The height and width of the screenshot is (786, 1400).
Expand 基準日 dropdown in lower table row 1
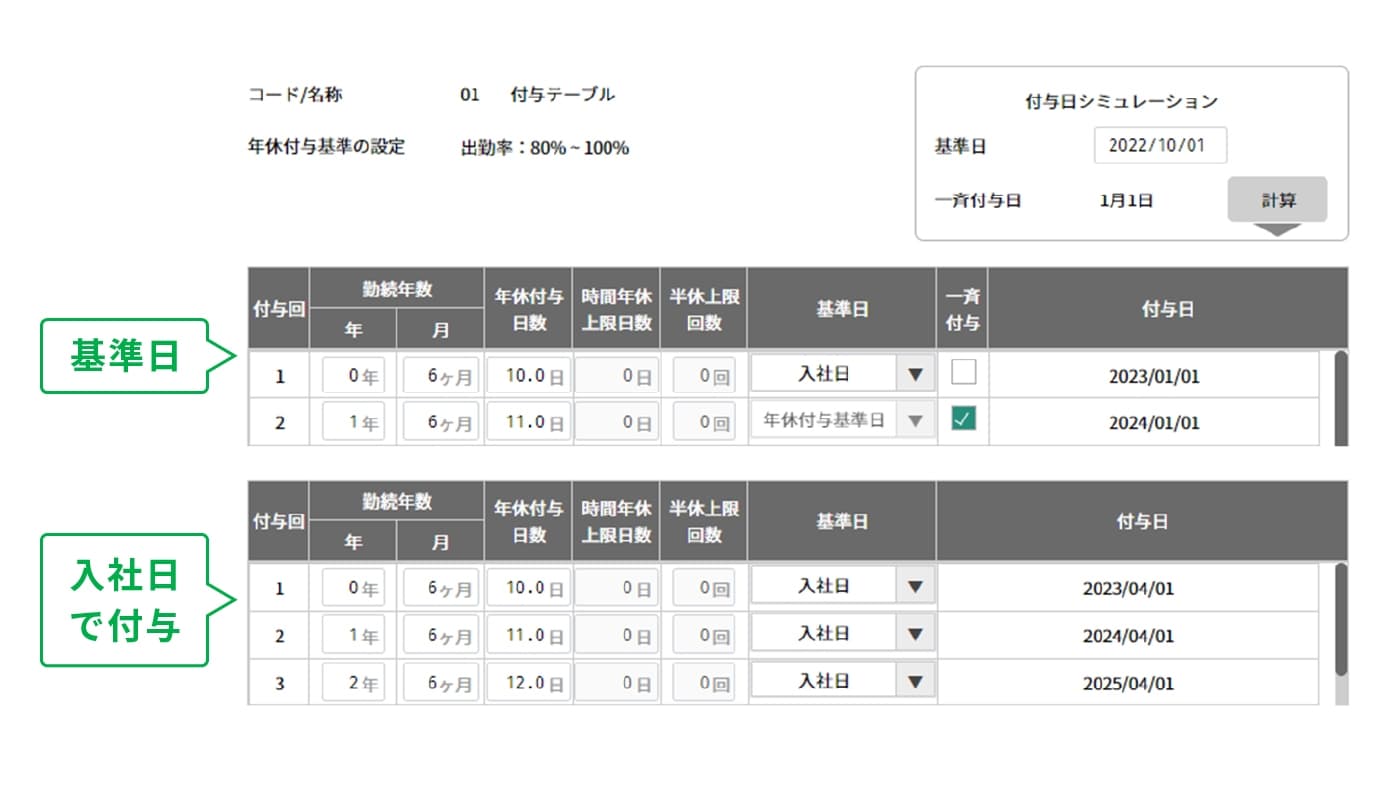(843, 586)
